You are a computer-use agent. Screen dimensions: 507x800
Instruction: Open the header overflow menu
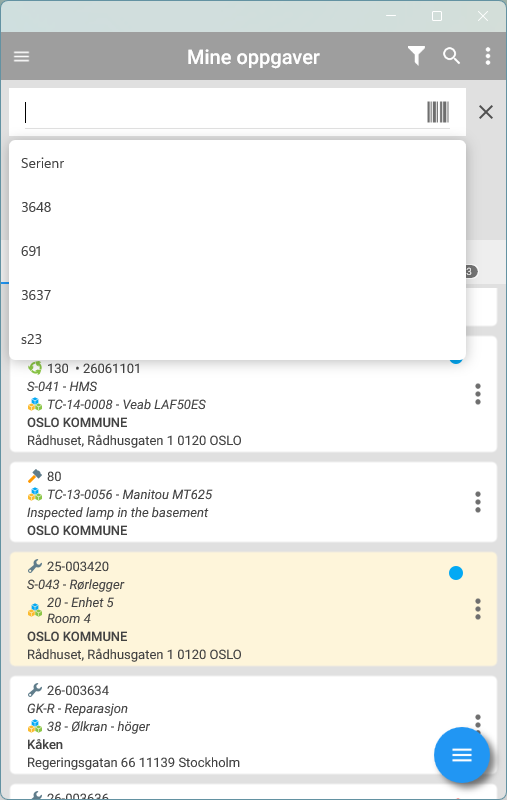coord(488,56)
